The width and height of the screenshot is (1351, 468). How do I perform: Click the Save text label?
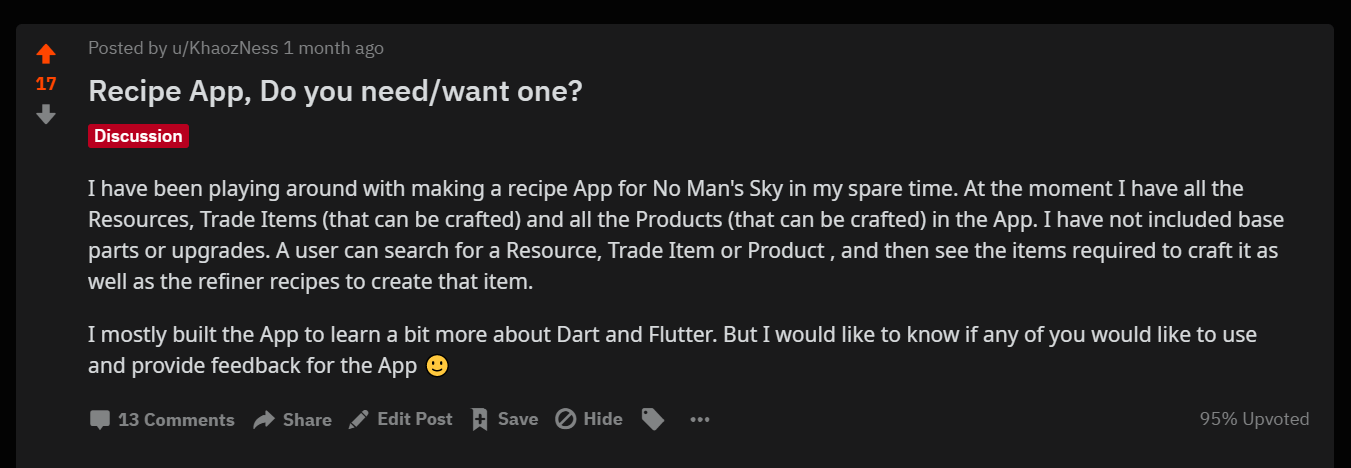518,419
